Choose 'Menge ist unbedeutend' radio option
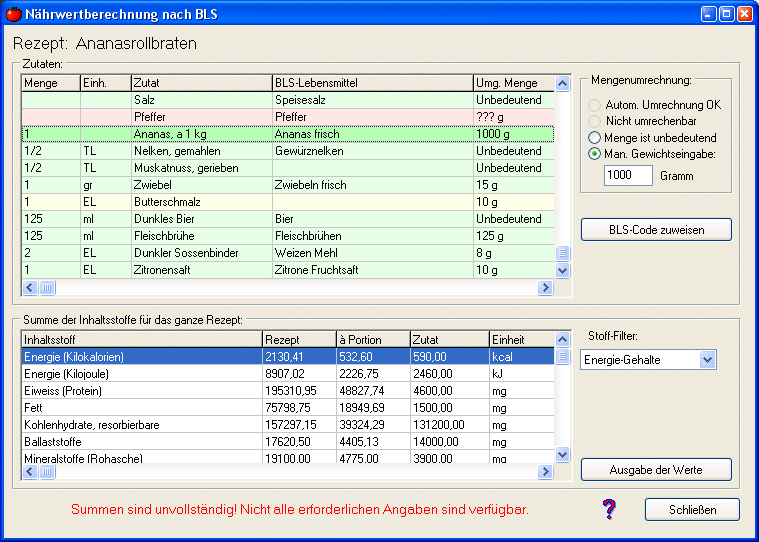This screenshot has height=542, width=759. coord(594,138)
